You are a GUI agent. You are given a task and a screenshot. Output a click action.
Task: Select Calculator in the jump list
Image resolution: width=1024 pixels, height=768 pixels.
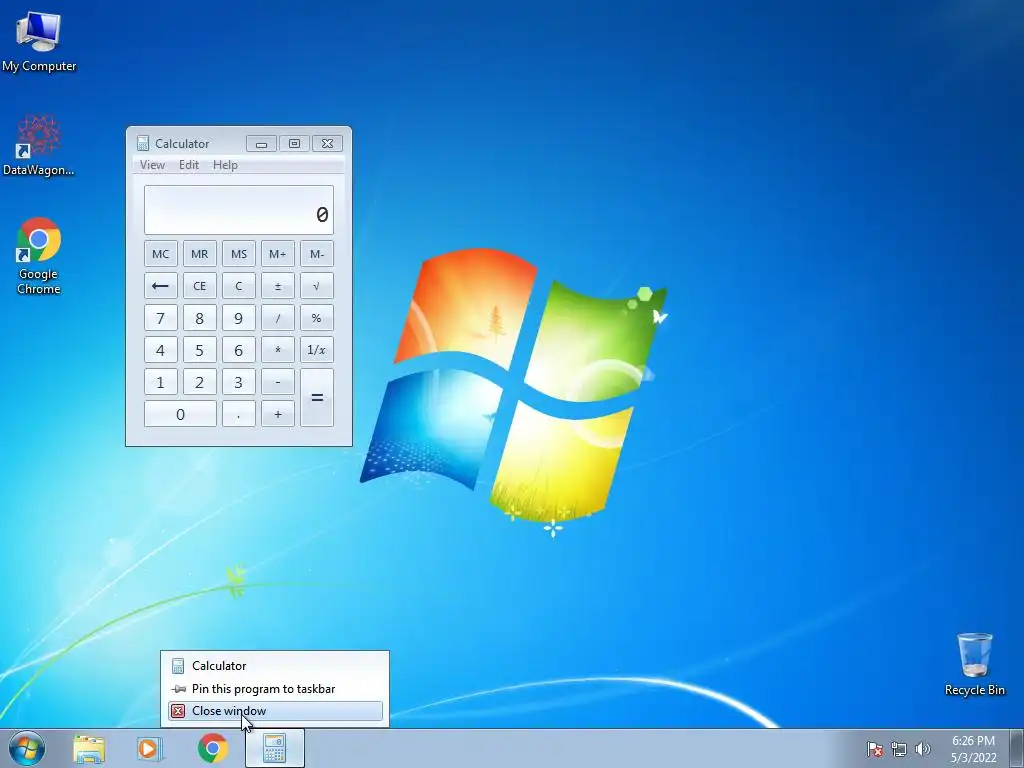tap(275, 665)
